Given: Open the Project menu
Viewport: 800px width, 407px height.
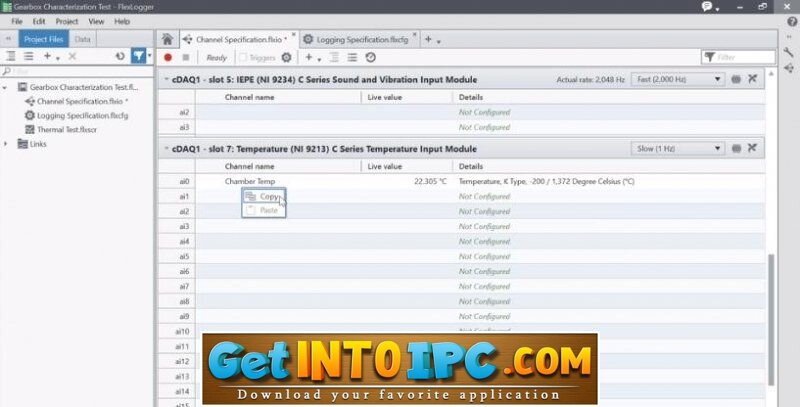Looking at the screenshot, I should [x=67, y=21].
